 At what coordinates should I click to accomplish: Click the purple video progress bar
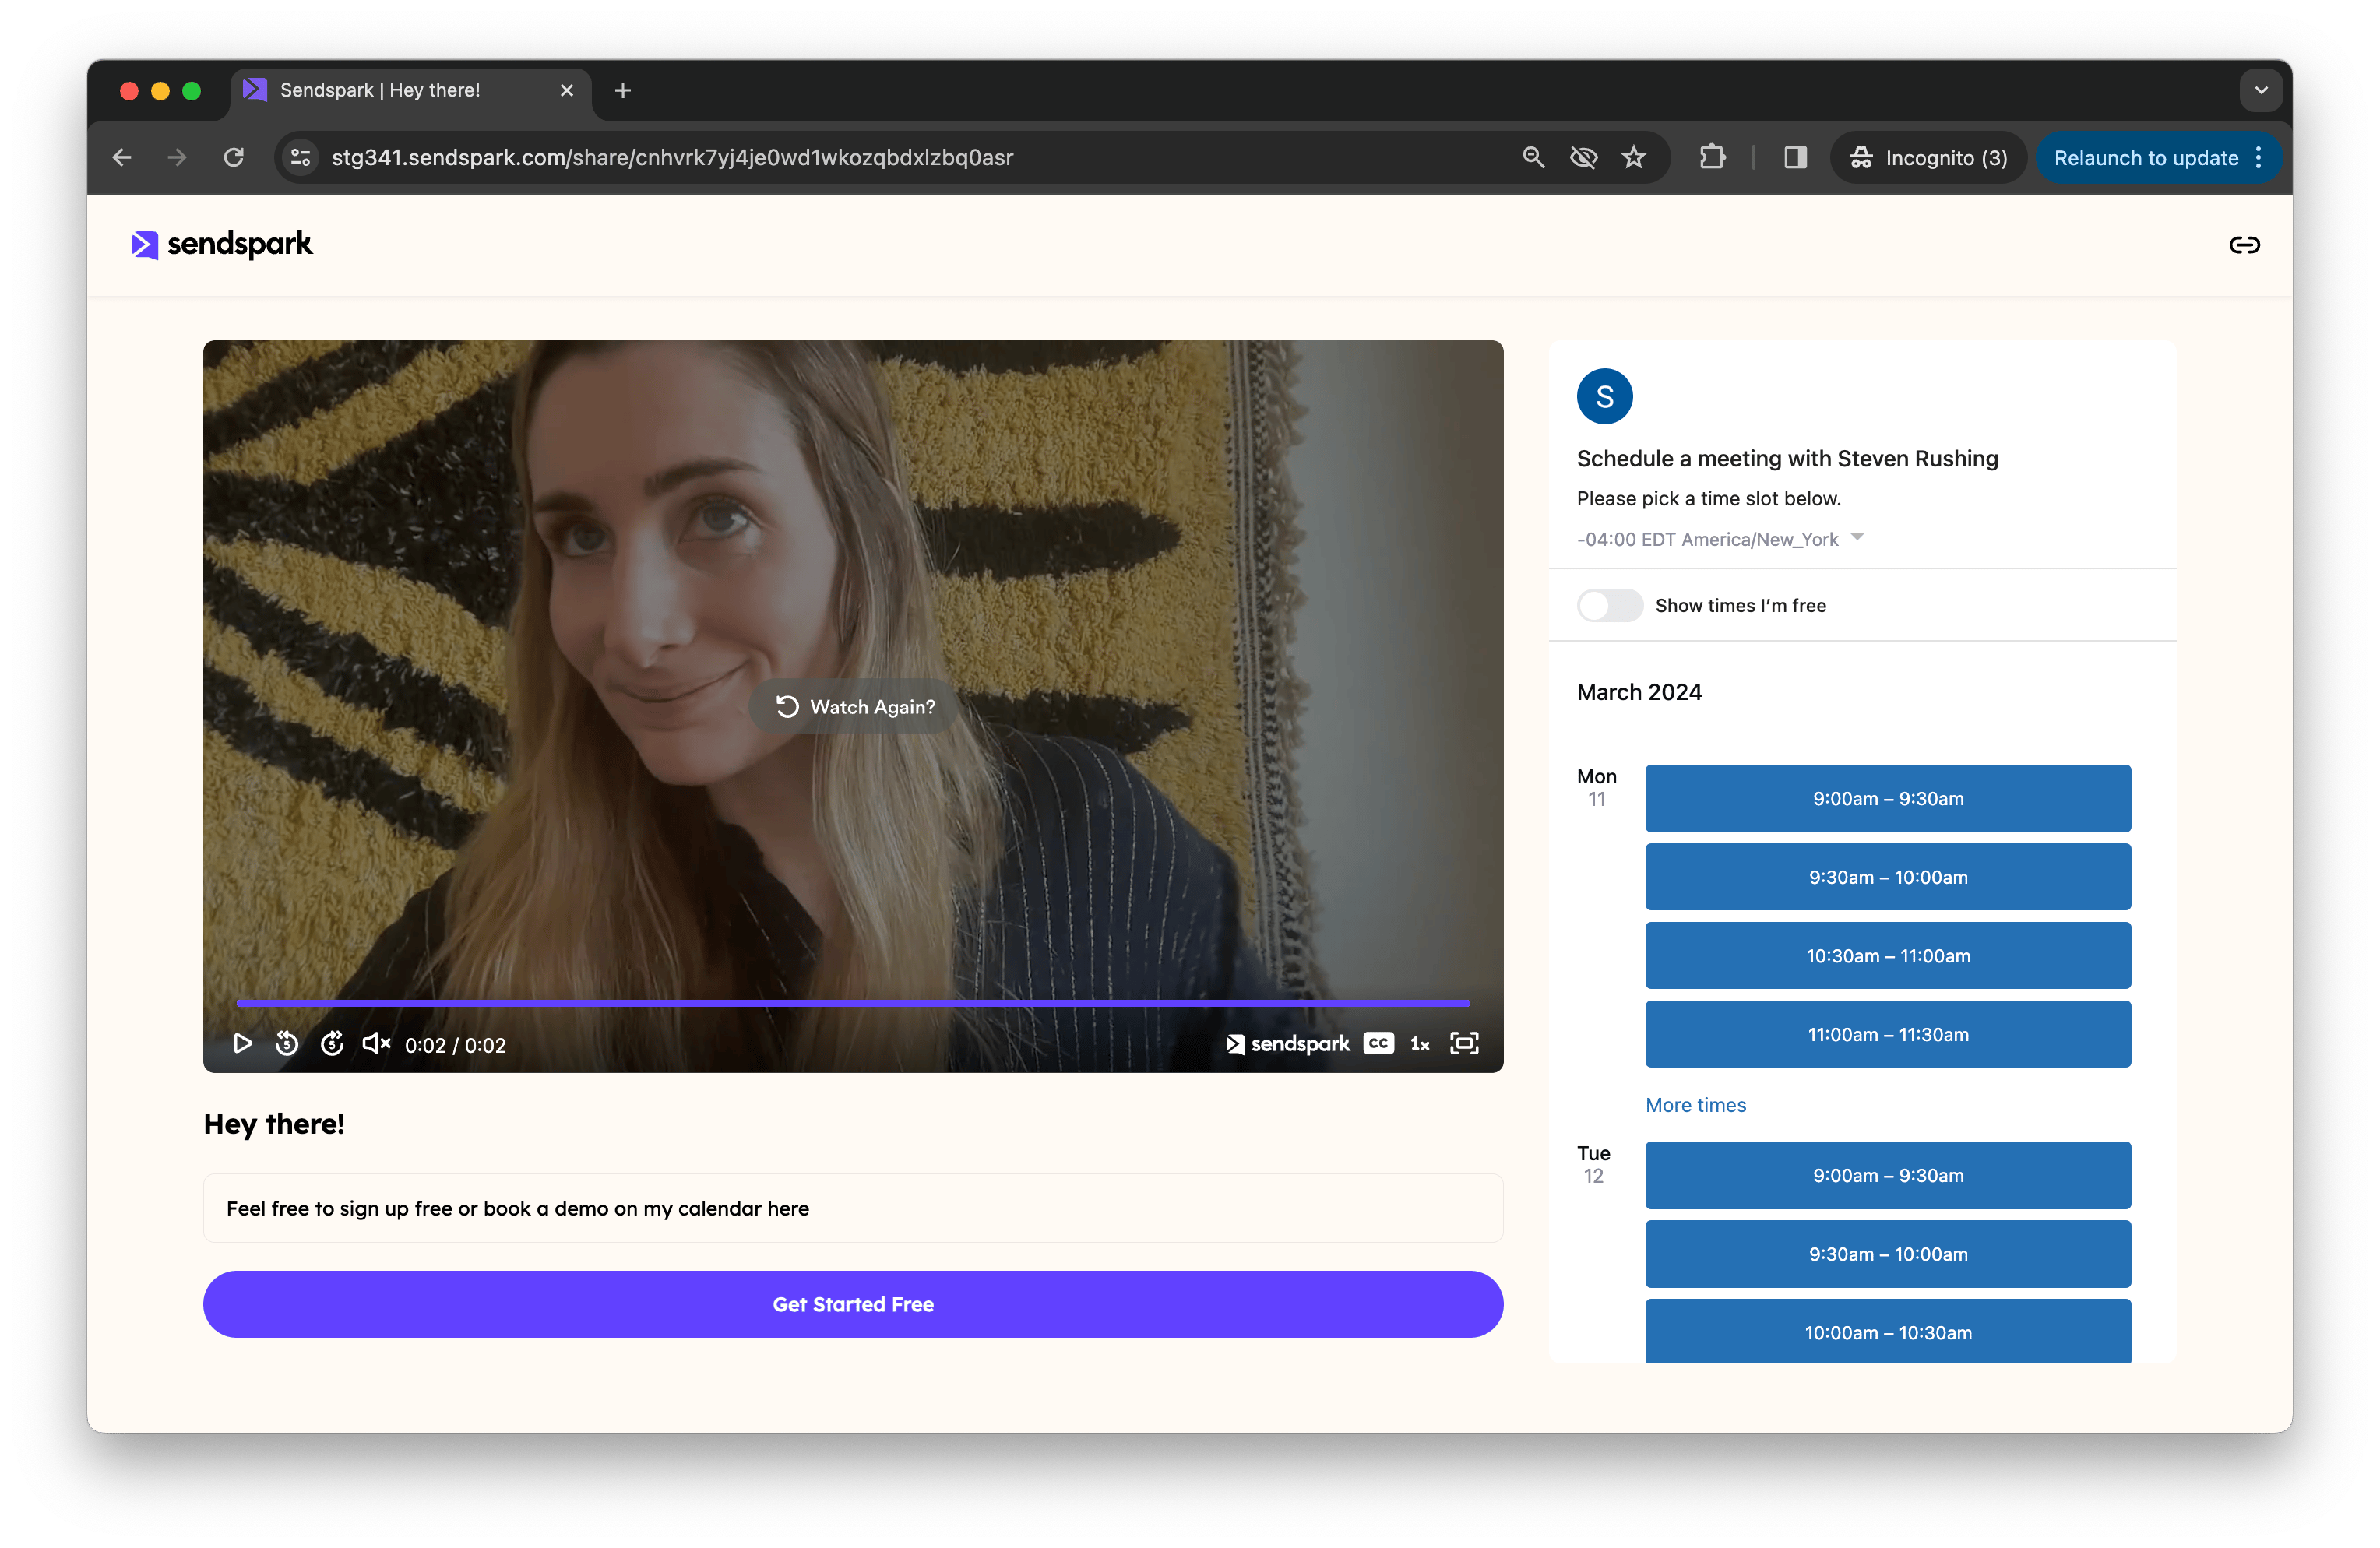click(x=853, y=1002)
